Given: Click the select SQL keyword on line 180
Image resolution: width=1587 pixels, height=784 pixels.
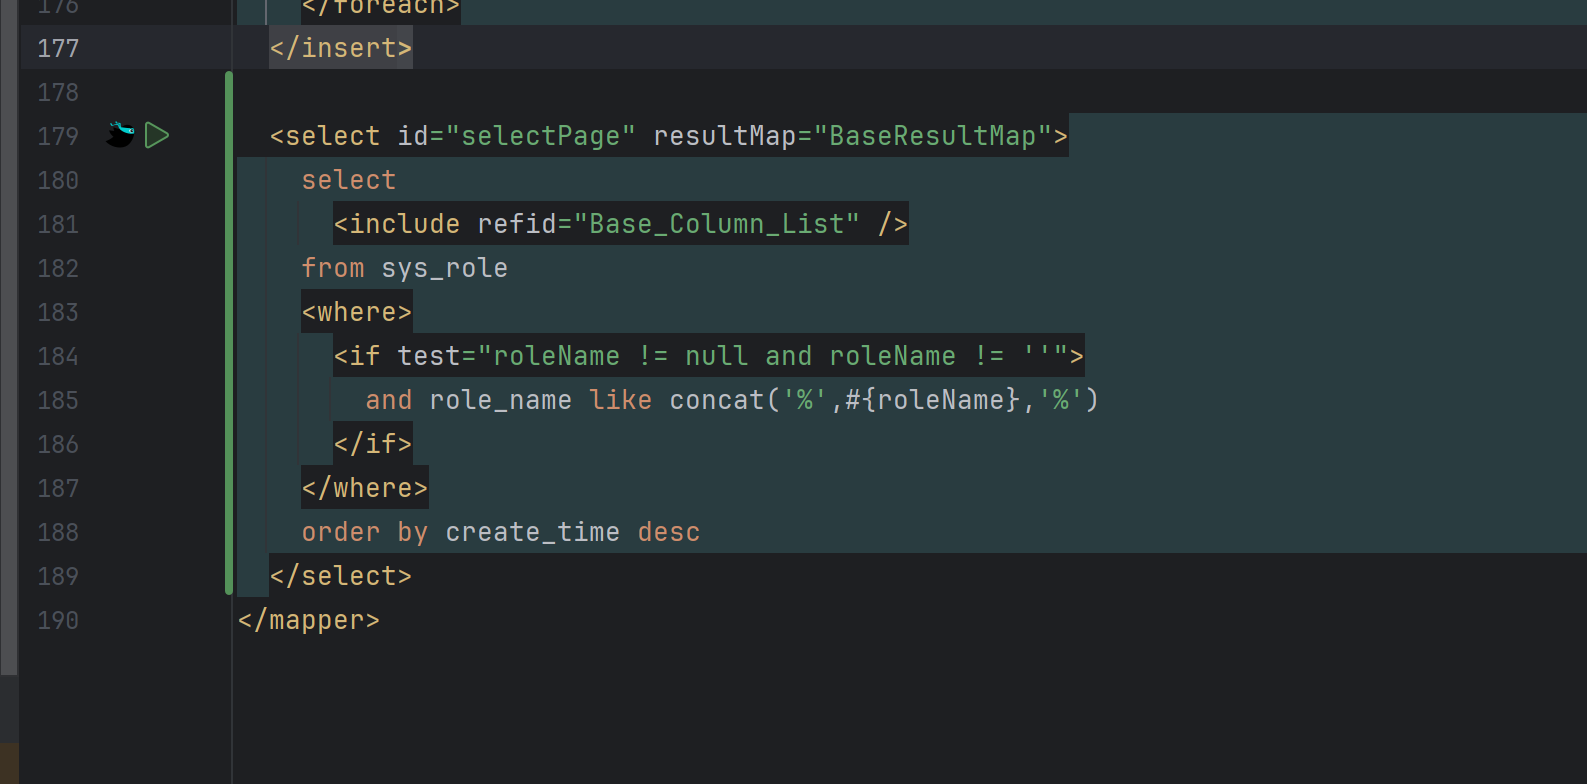Looking at the screenshot, I should (349, 180).
